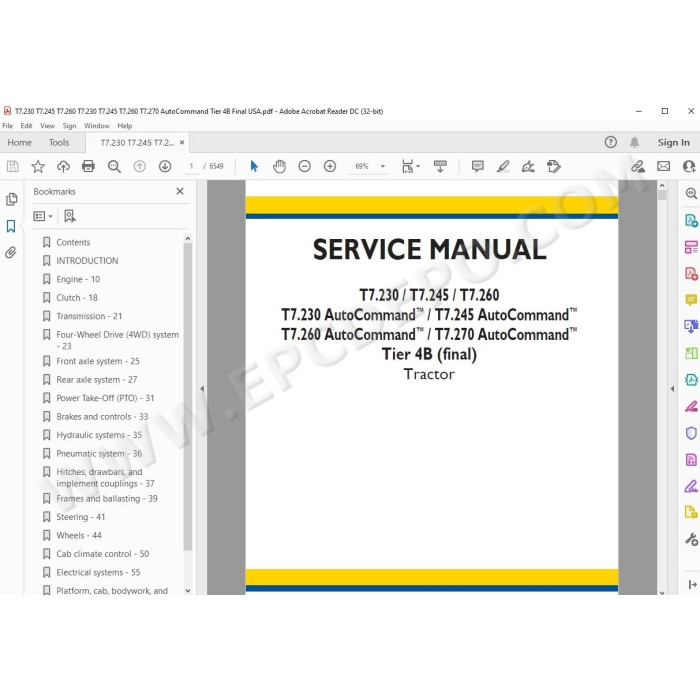Screen dimensions: 700x700
Task: Go to previous page arrow
Action: point(140,167)
